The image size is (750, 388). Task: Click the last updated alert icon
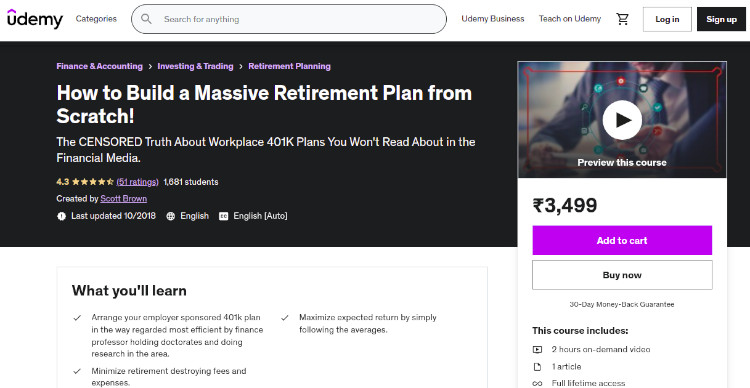click(x=61, y=216)
